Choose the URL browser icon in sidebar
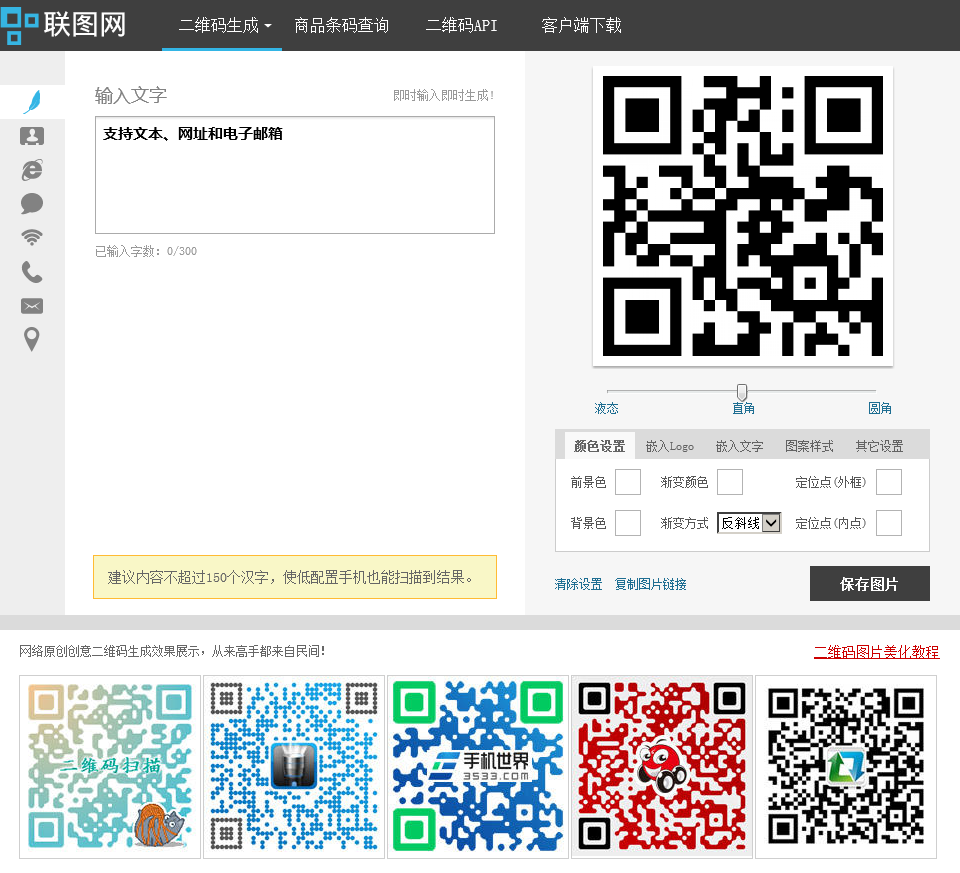The image size is (960, 873). (x=32, y=170)
